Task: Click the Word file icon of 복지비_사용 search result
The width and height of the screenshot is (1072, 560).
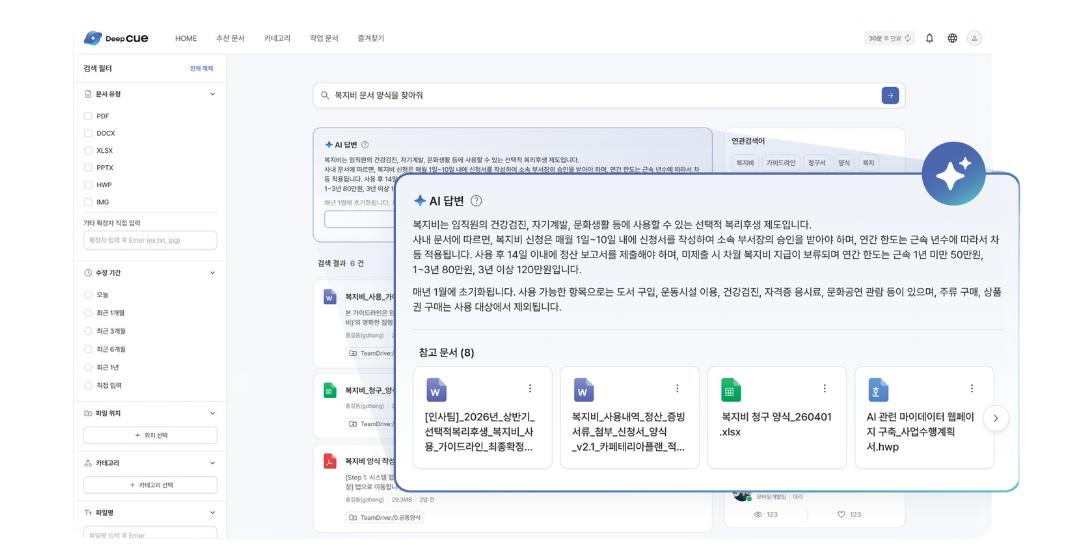Action: pos(330,297)
